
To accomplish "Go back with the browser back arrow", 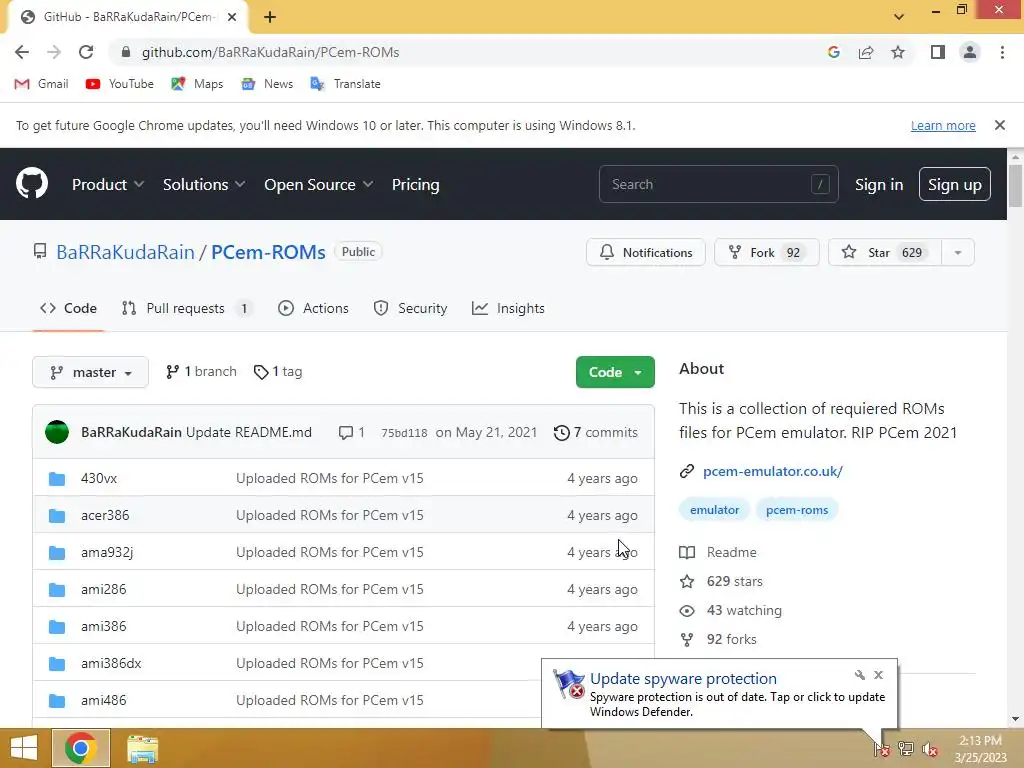I will point(22,52).
